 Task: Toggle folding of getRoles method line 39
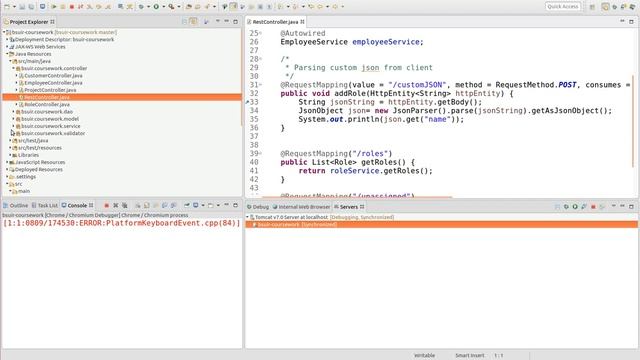click(x=261, y=153)
